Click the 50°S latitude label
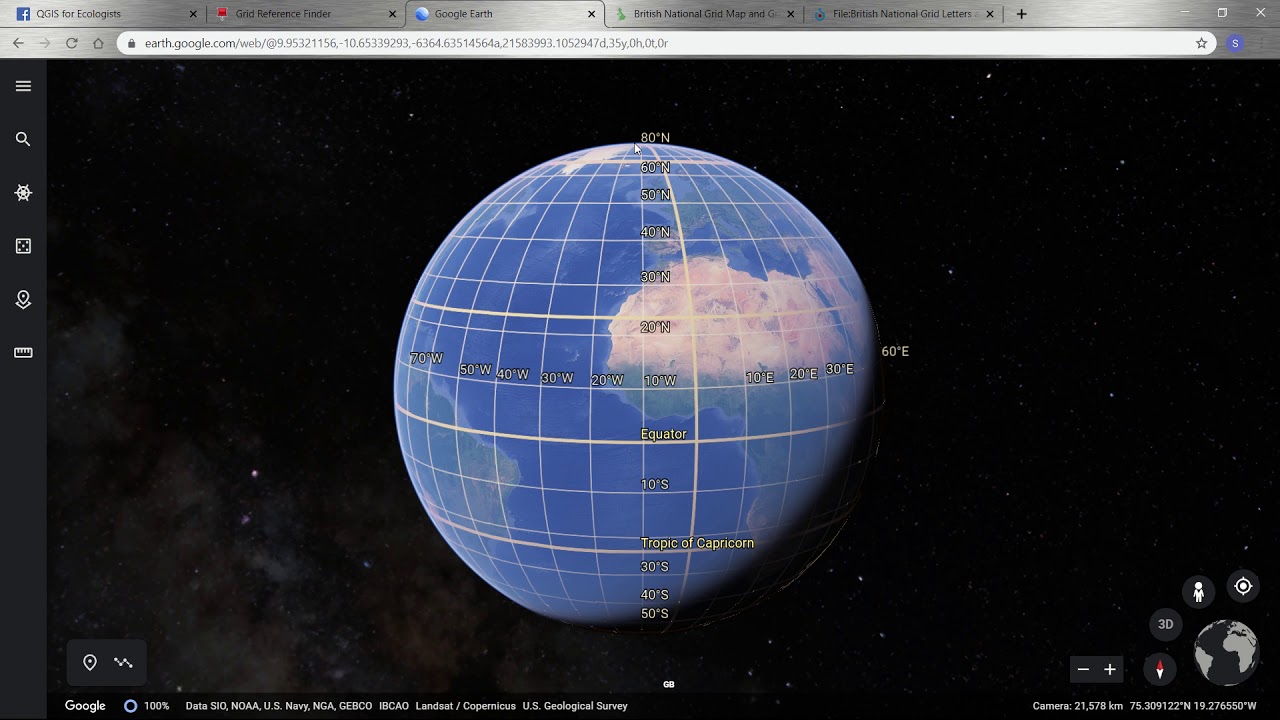The image size is (1280, 720). [654, 613]
